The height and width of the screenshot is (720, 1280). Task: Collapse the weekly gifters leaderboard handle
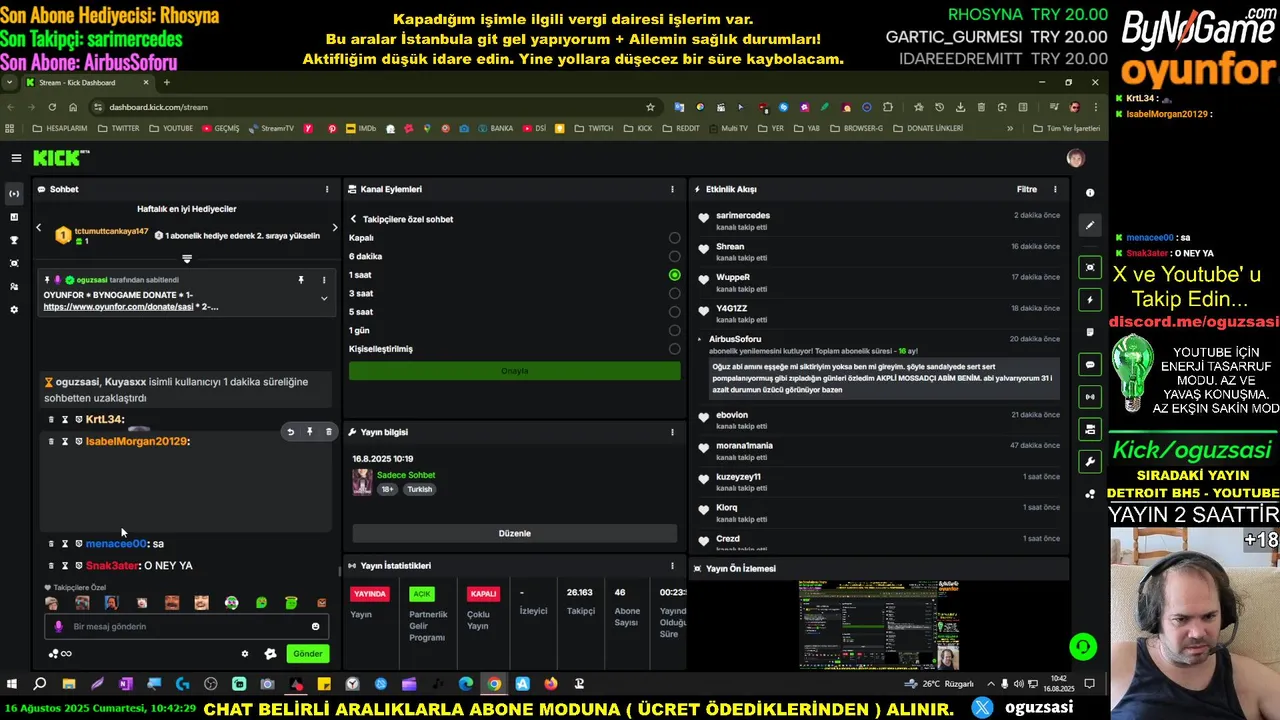[187, 259]
